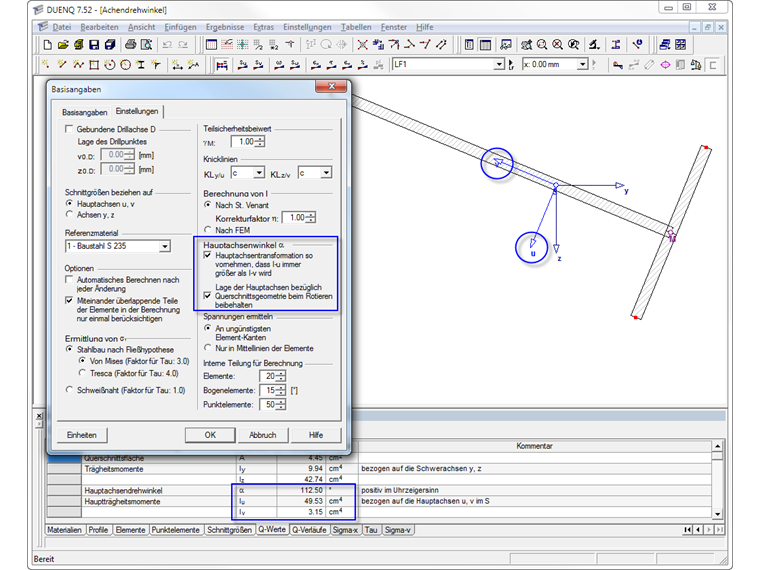Click the table scrollbar down arrow
760x570 pixels.
click(717, 514)
